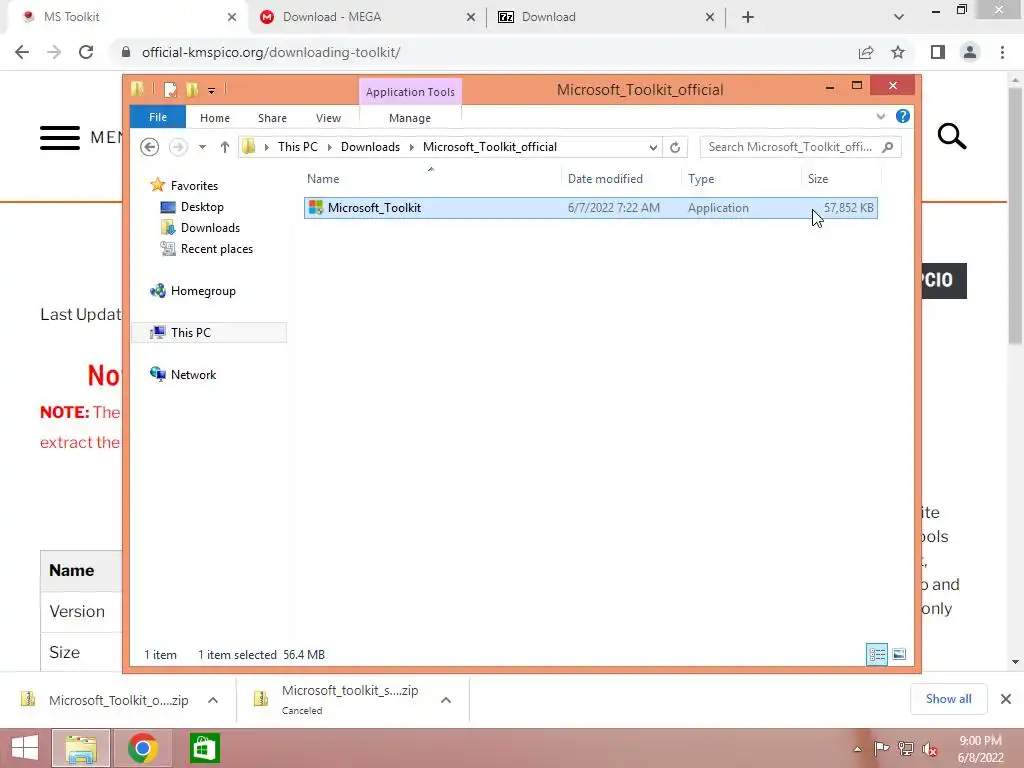Switch to large icons view layout
The width and height of the screenshot is (1024, 768).
899,654
